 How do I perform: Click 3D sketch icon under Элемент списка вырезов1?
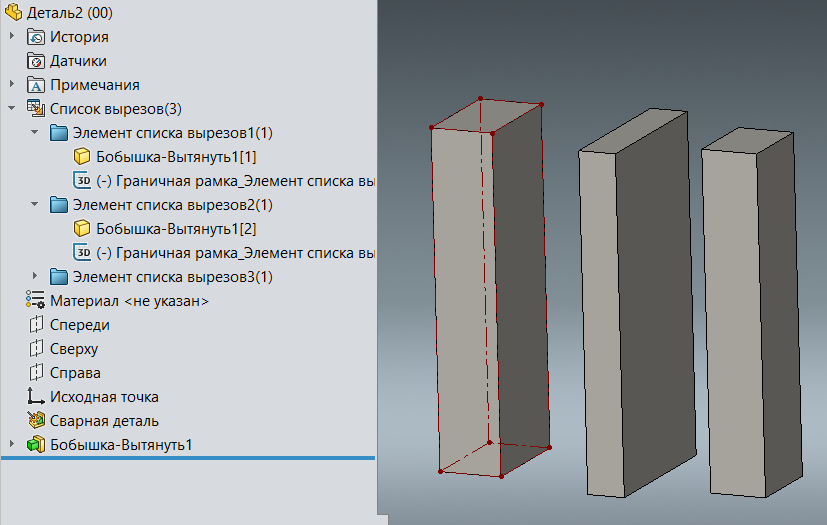(82, 180)
